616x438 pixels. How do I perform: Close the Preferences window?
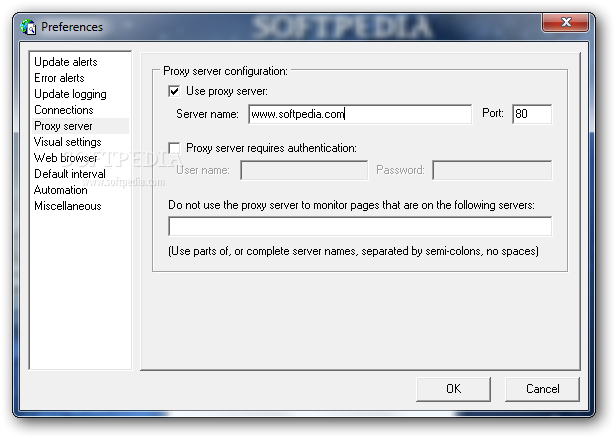coord(565,22)
